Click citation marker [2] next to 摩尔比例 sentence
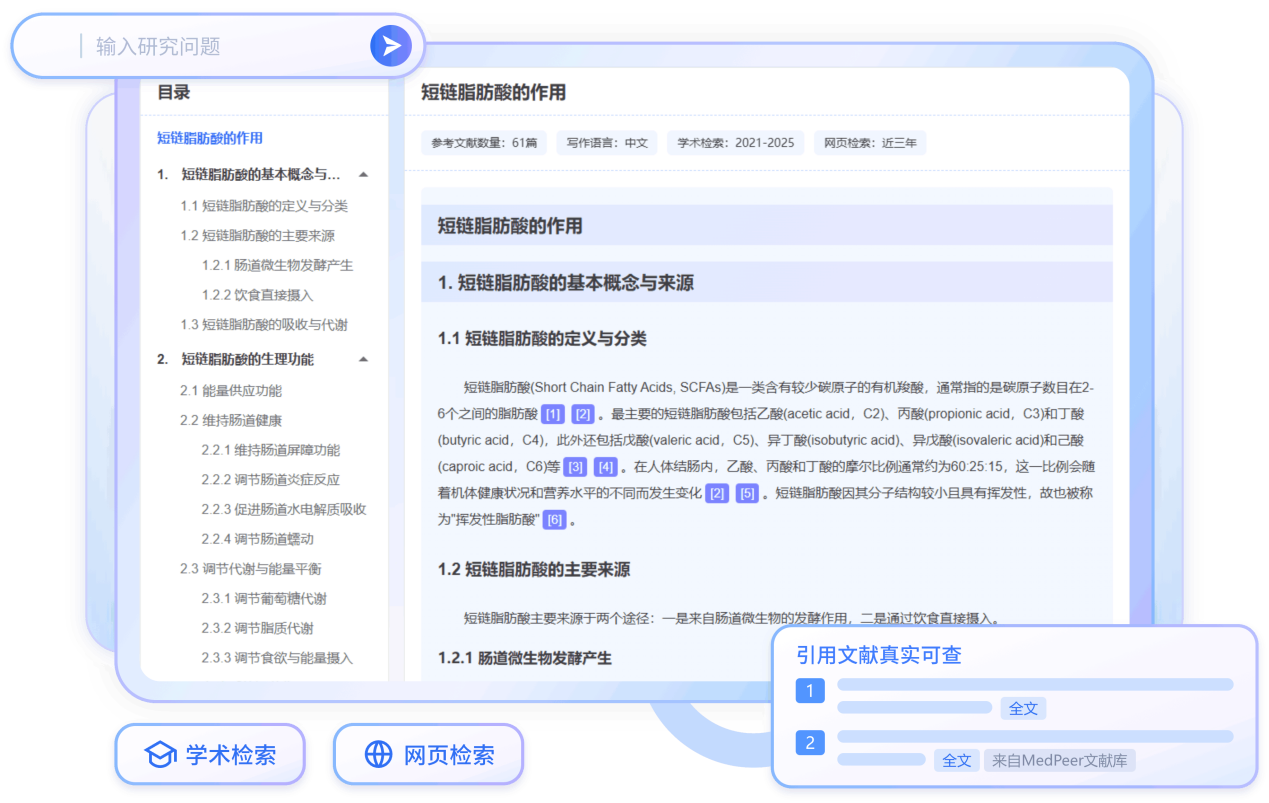 tap(717, 492)
